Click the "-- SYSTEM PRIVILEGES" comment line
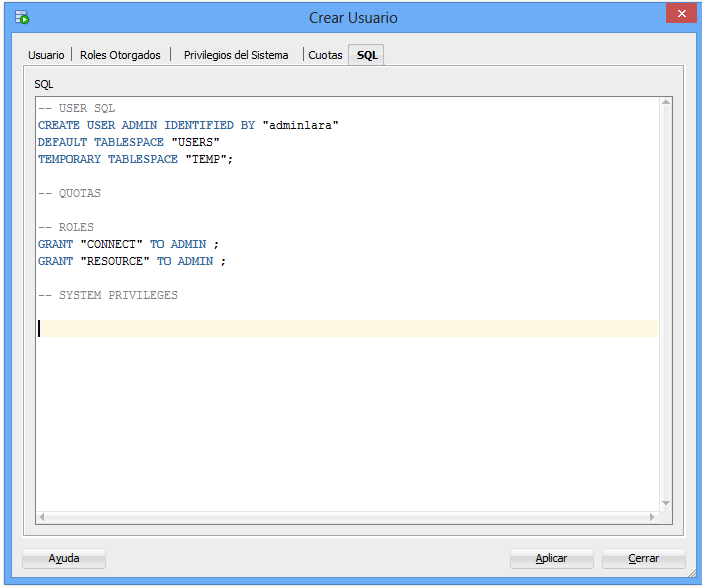This screenshot has height=587, width=702. 108,296
